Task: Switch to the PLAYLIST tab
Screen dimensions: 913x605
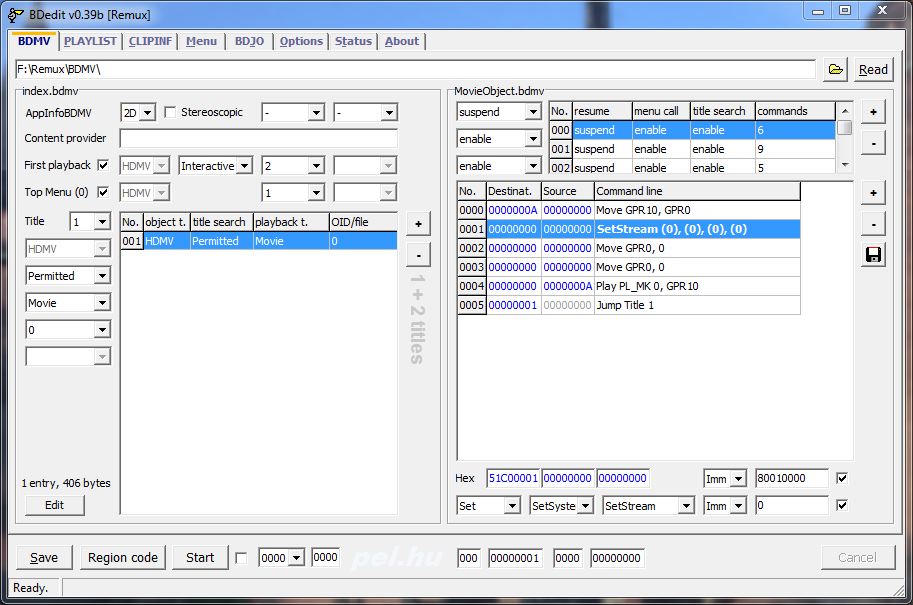Action: point(90,41)
